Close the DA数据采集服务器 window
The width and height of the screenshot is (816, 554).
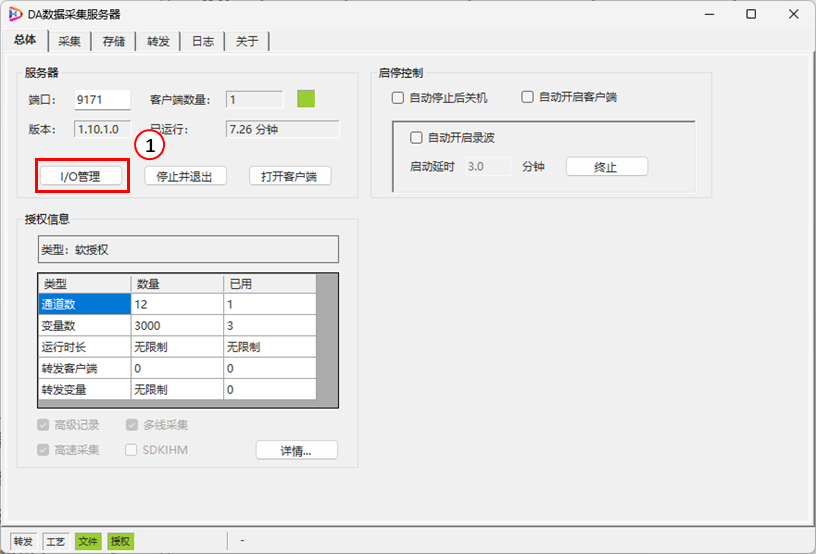(793, 14)
